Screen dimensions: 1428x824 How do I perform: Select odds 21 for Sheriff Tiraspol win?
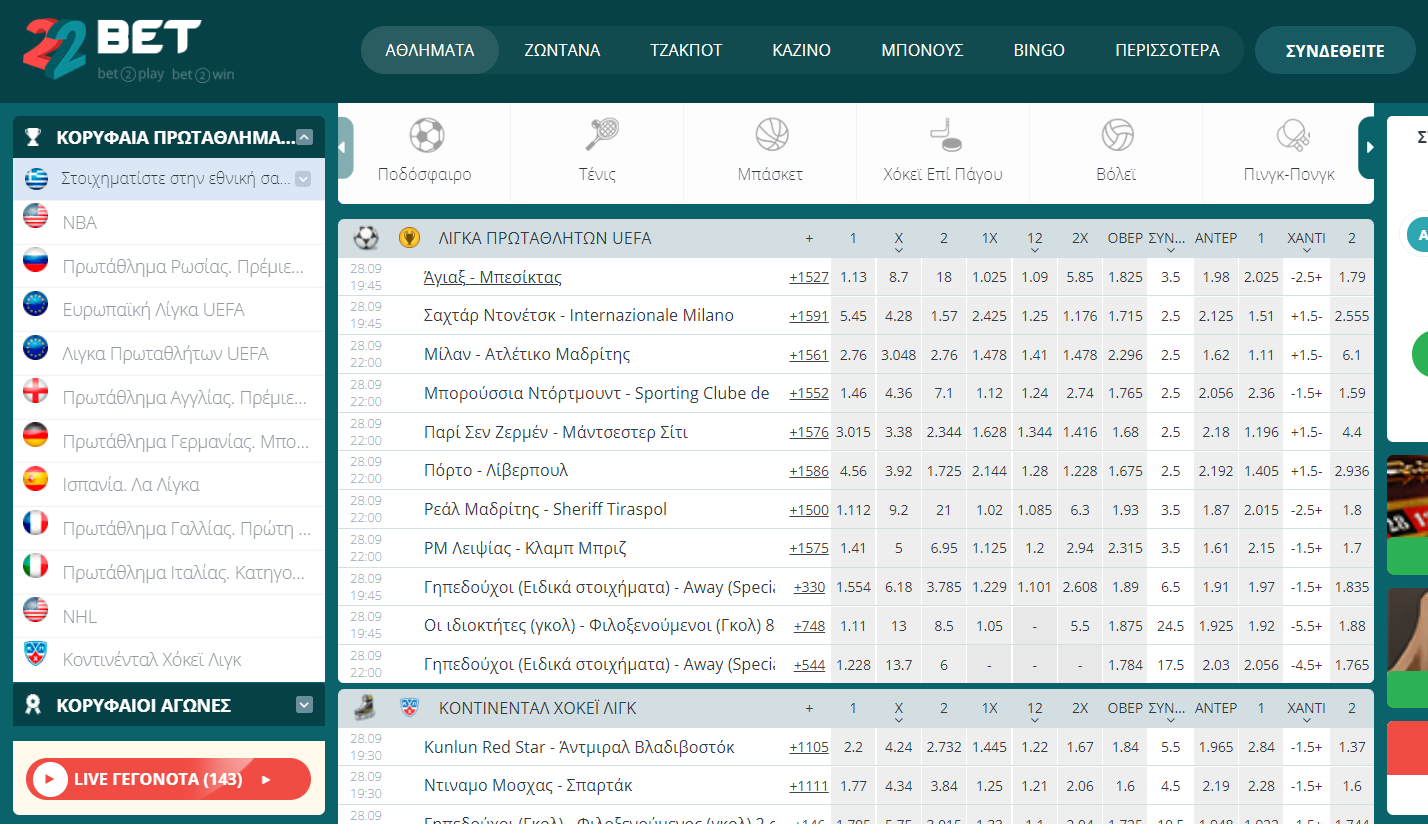point(944,509)
